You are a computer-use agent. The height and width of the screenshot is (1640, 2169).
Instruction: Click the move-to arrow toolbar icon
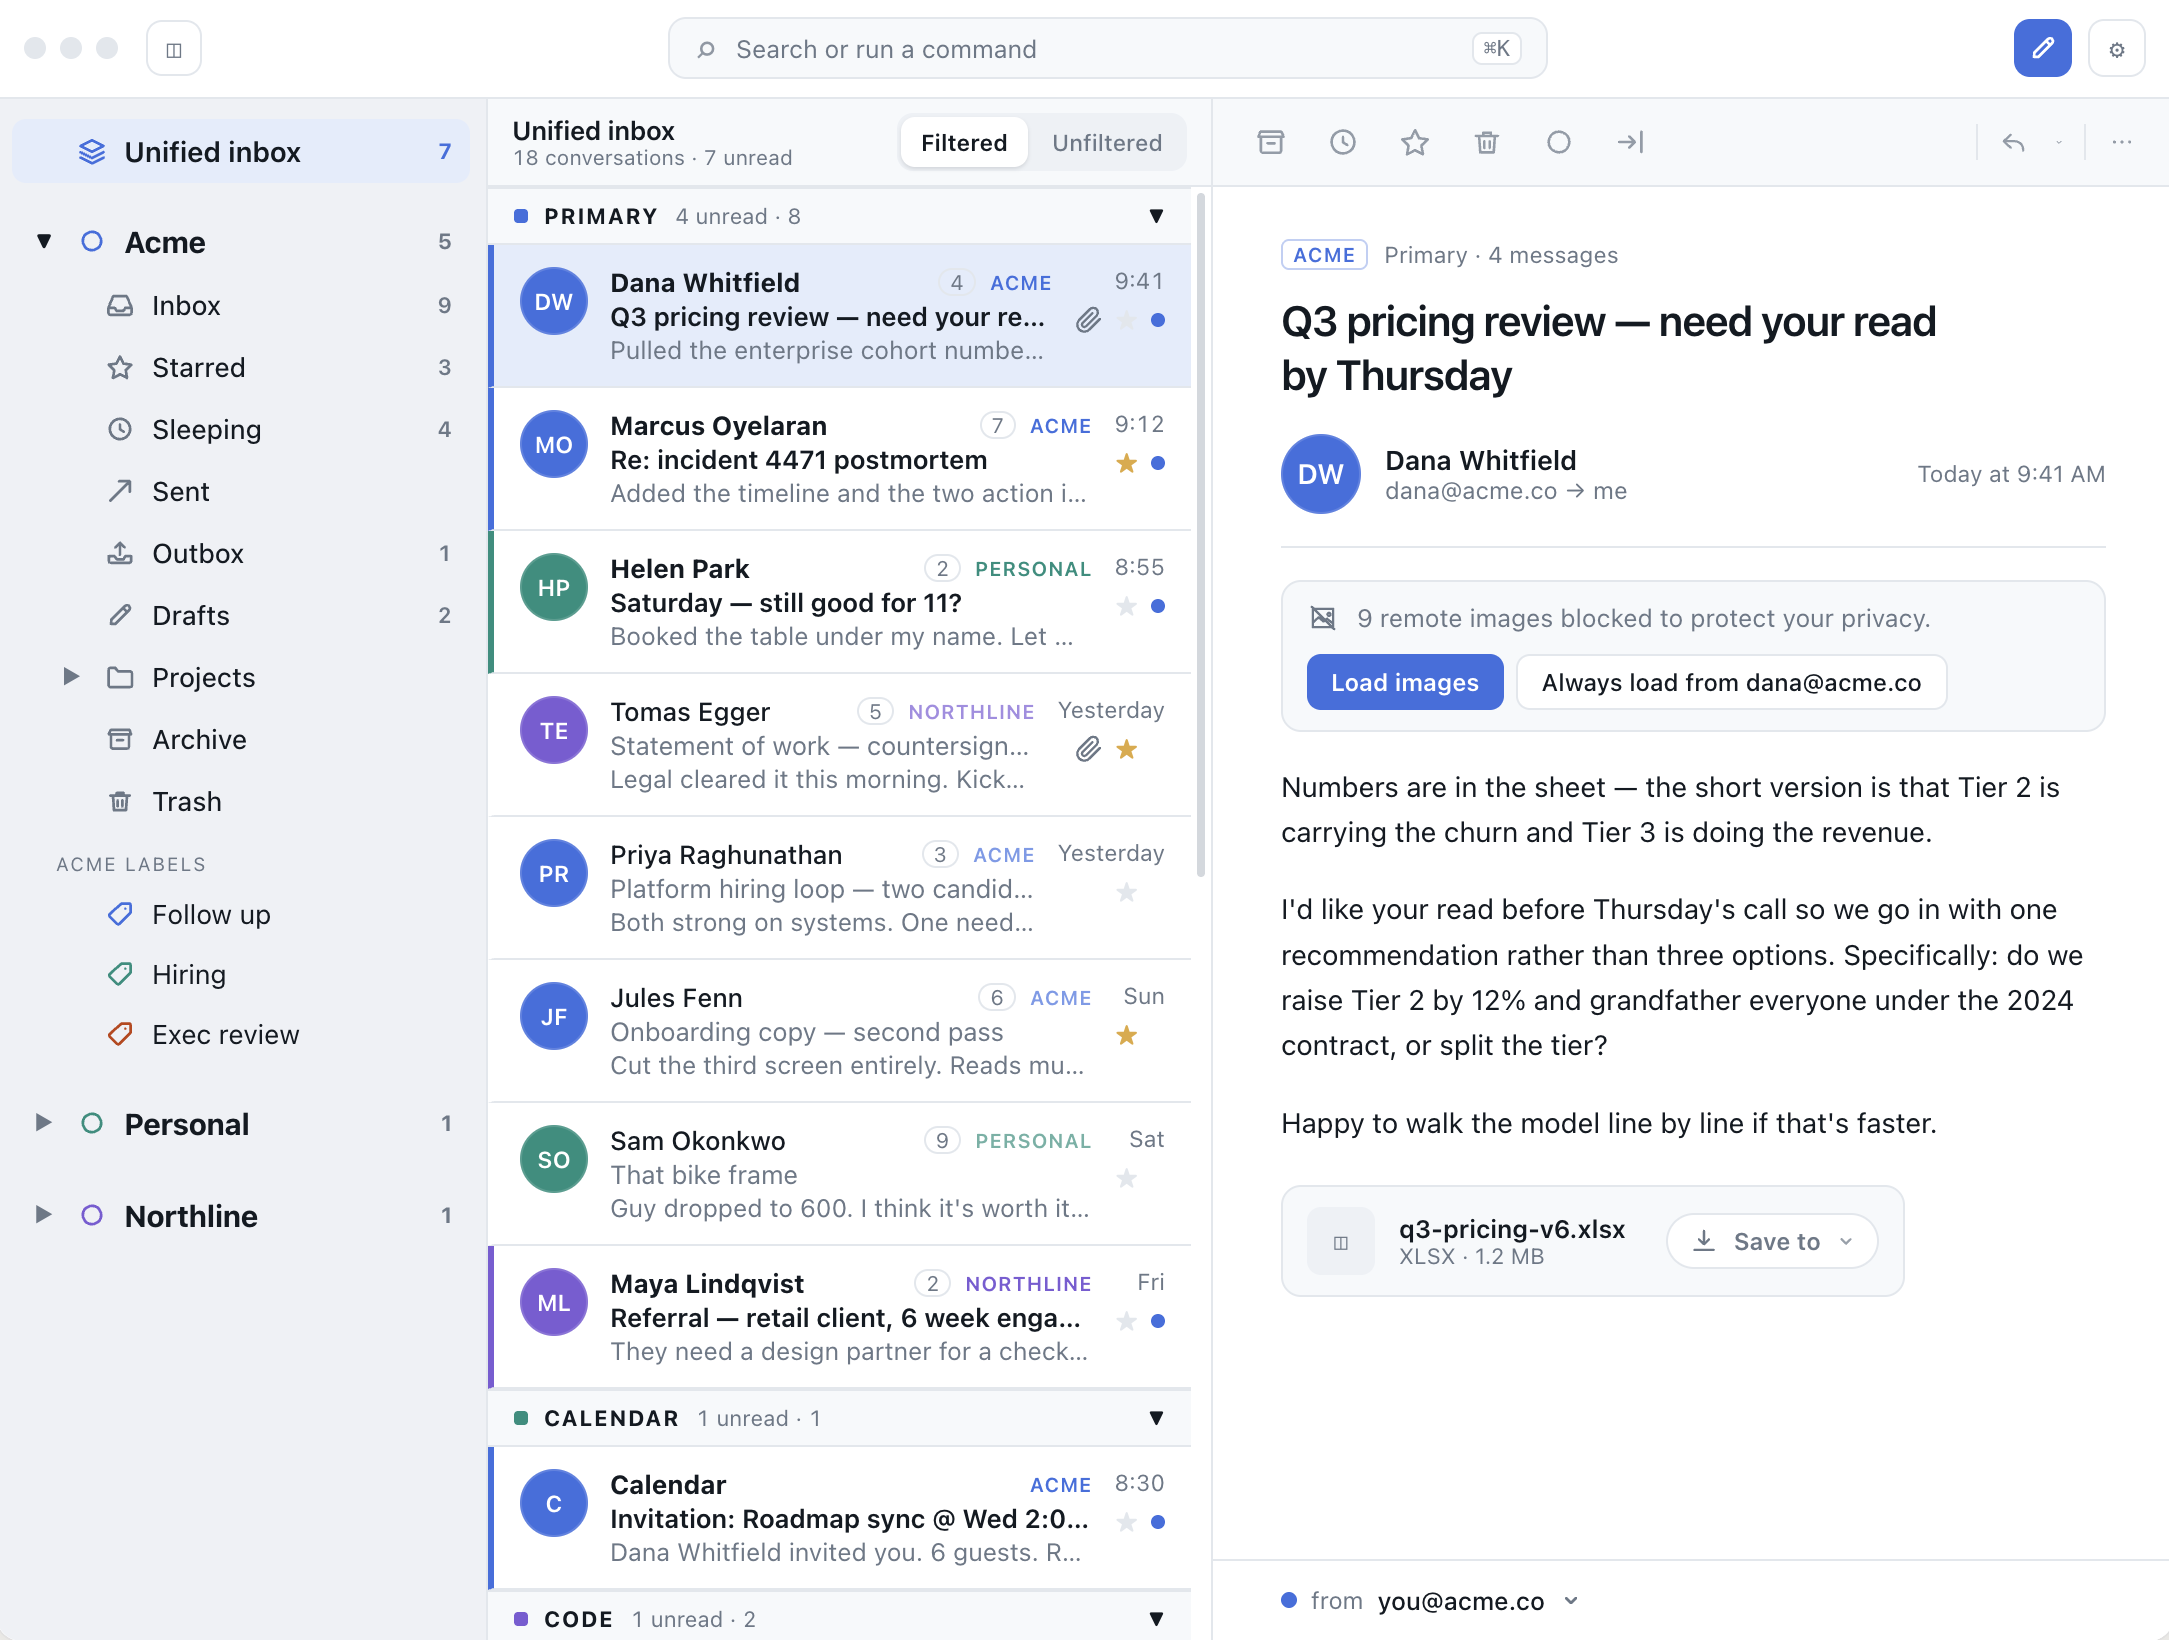tap(1630, 142)
